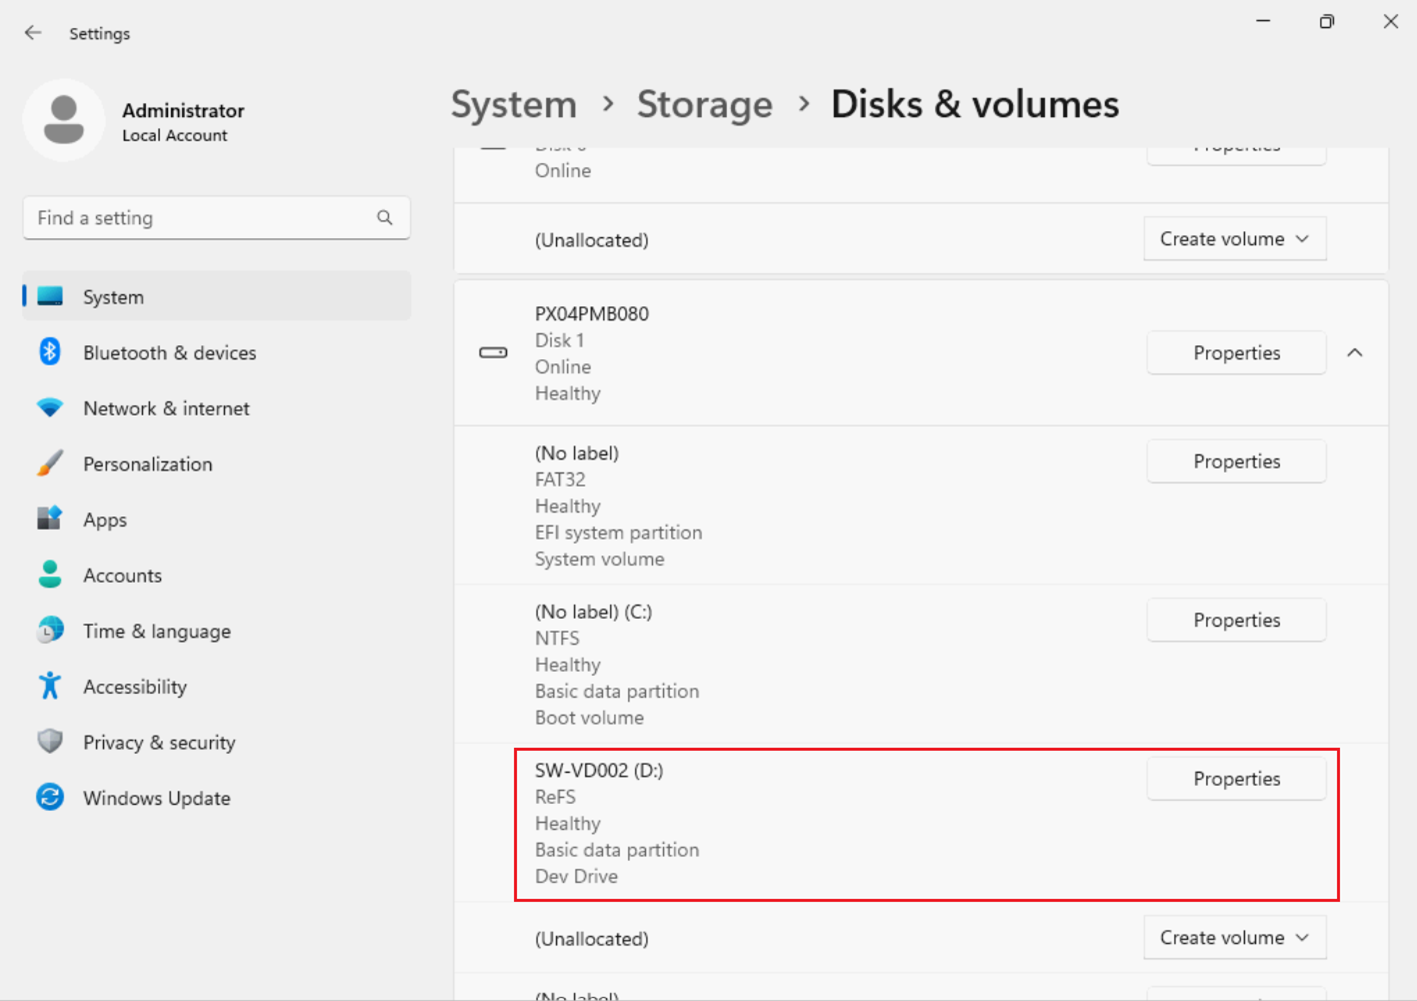The height and width of the screenshot is (1001, 1417).
Task: Expand Create volume dropdown below Dev Drive
Action: coord(1234,938)
